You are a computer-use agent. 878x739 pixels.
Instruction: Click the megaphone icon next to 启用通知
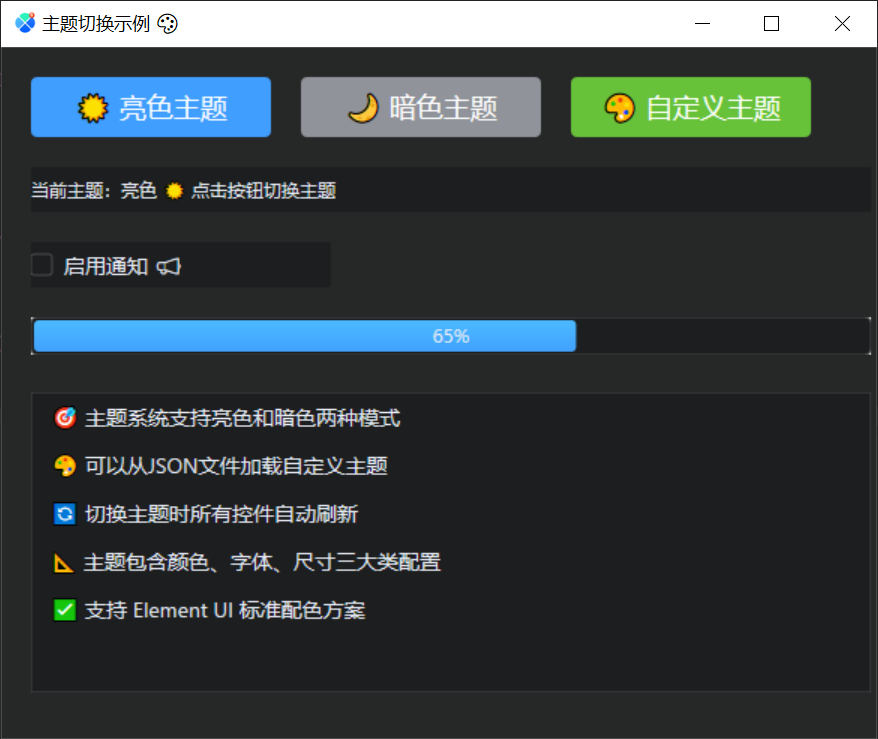(x=168, y=266)
